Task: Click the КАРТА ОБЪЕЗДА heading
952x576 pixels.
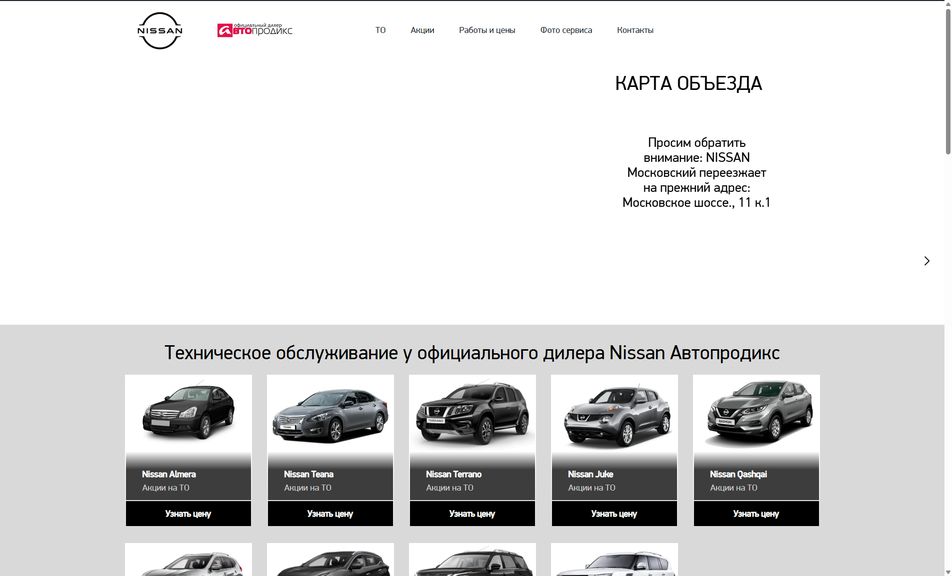Action: pyautogui.click(x=688, y=84)
